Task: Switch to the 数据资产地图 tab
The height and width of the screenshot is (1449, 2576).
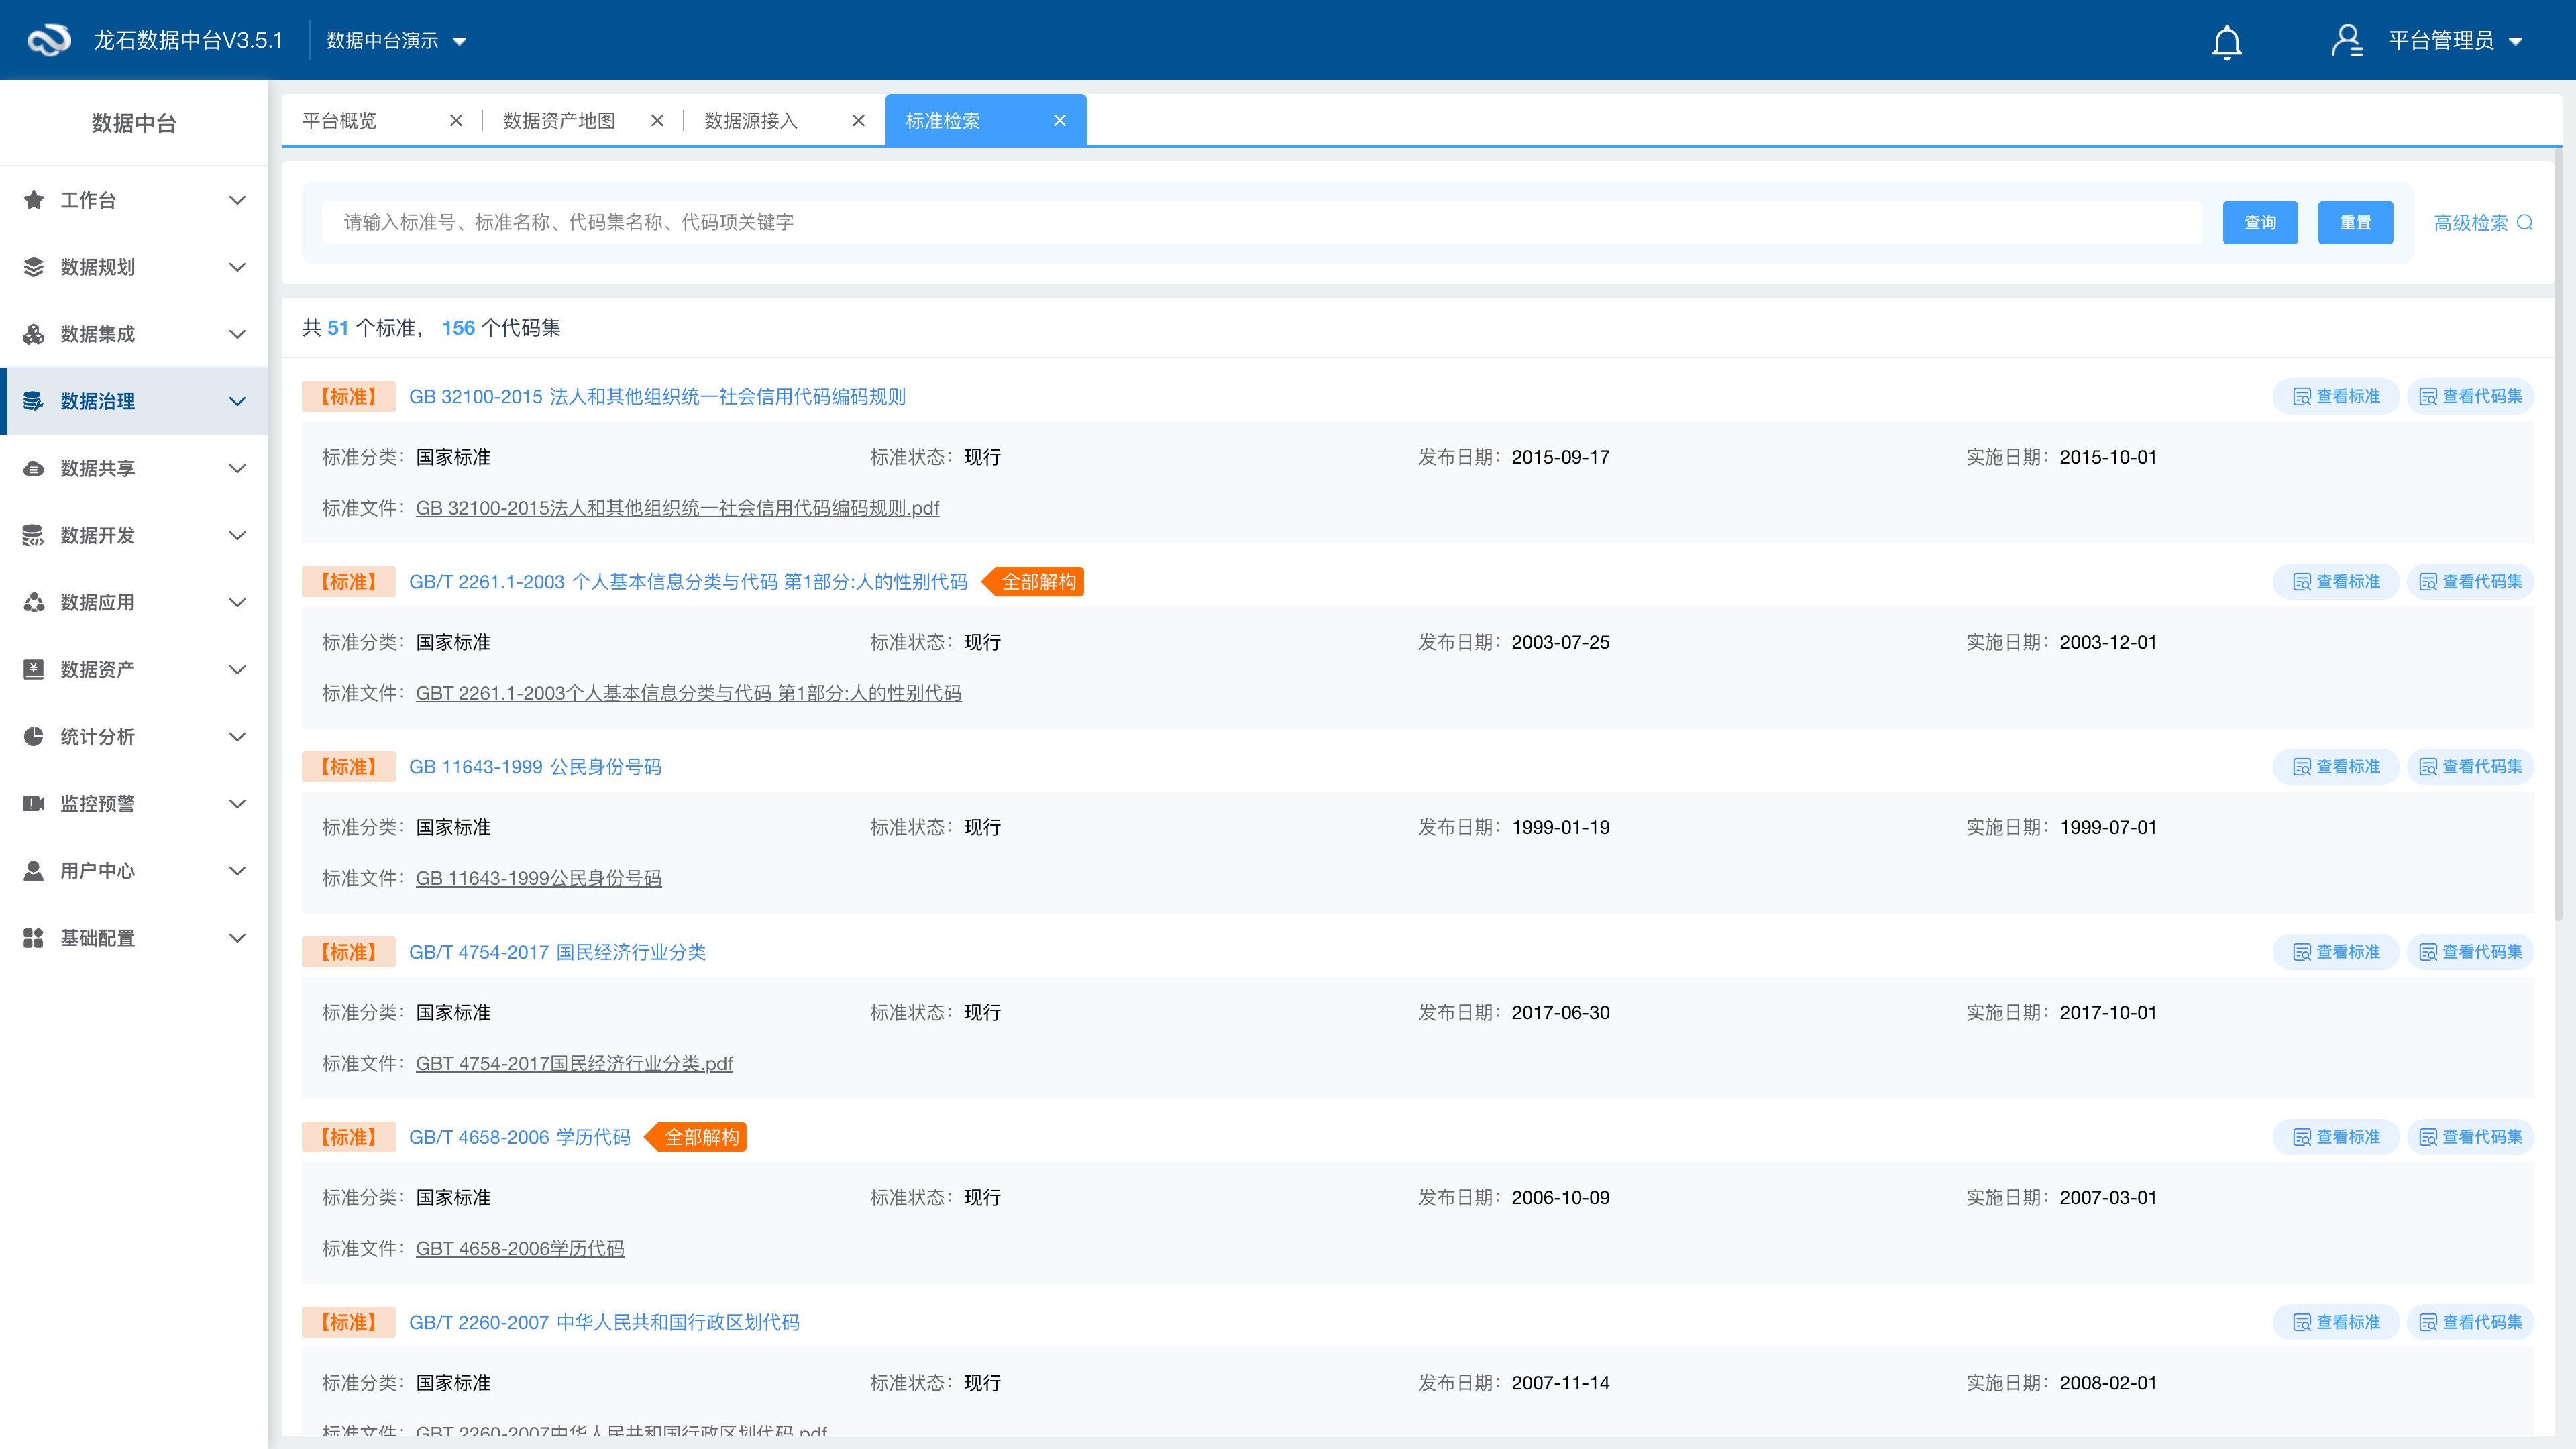Action: coord(559,121)
